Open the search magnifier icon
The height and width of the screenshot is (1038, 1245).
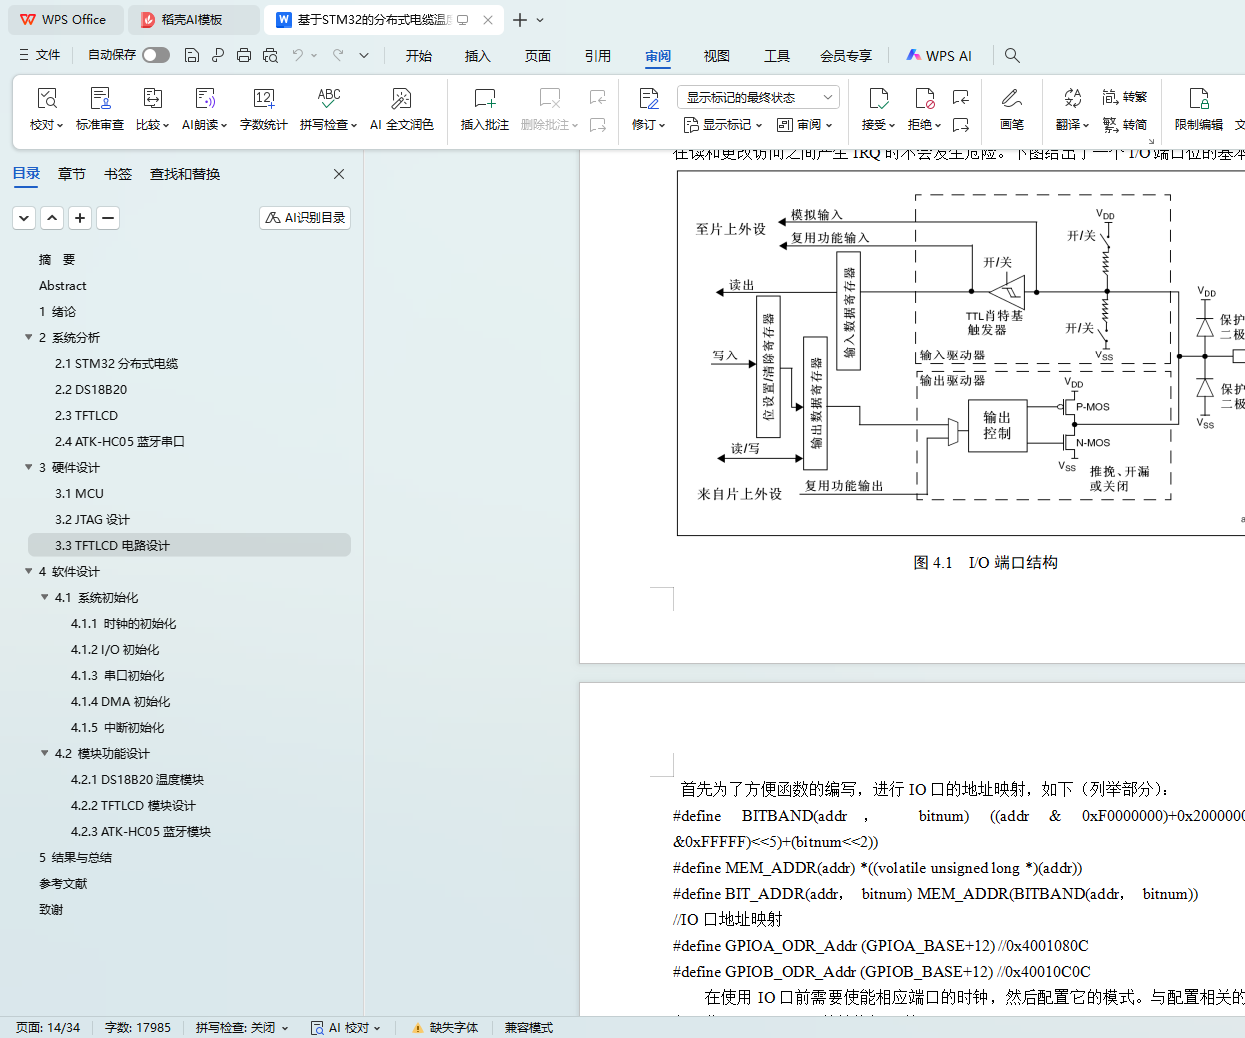click(1012, 56)
